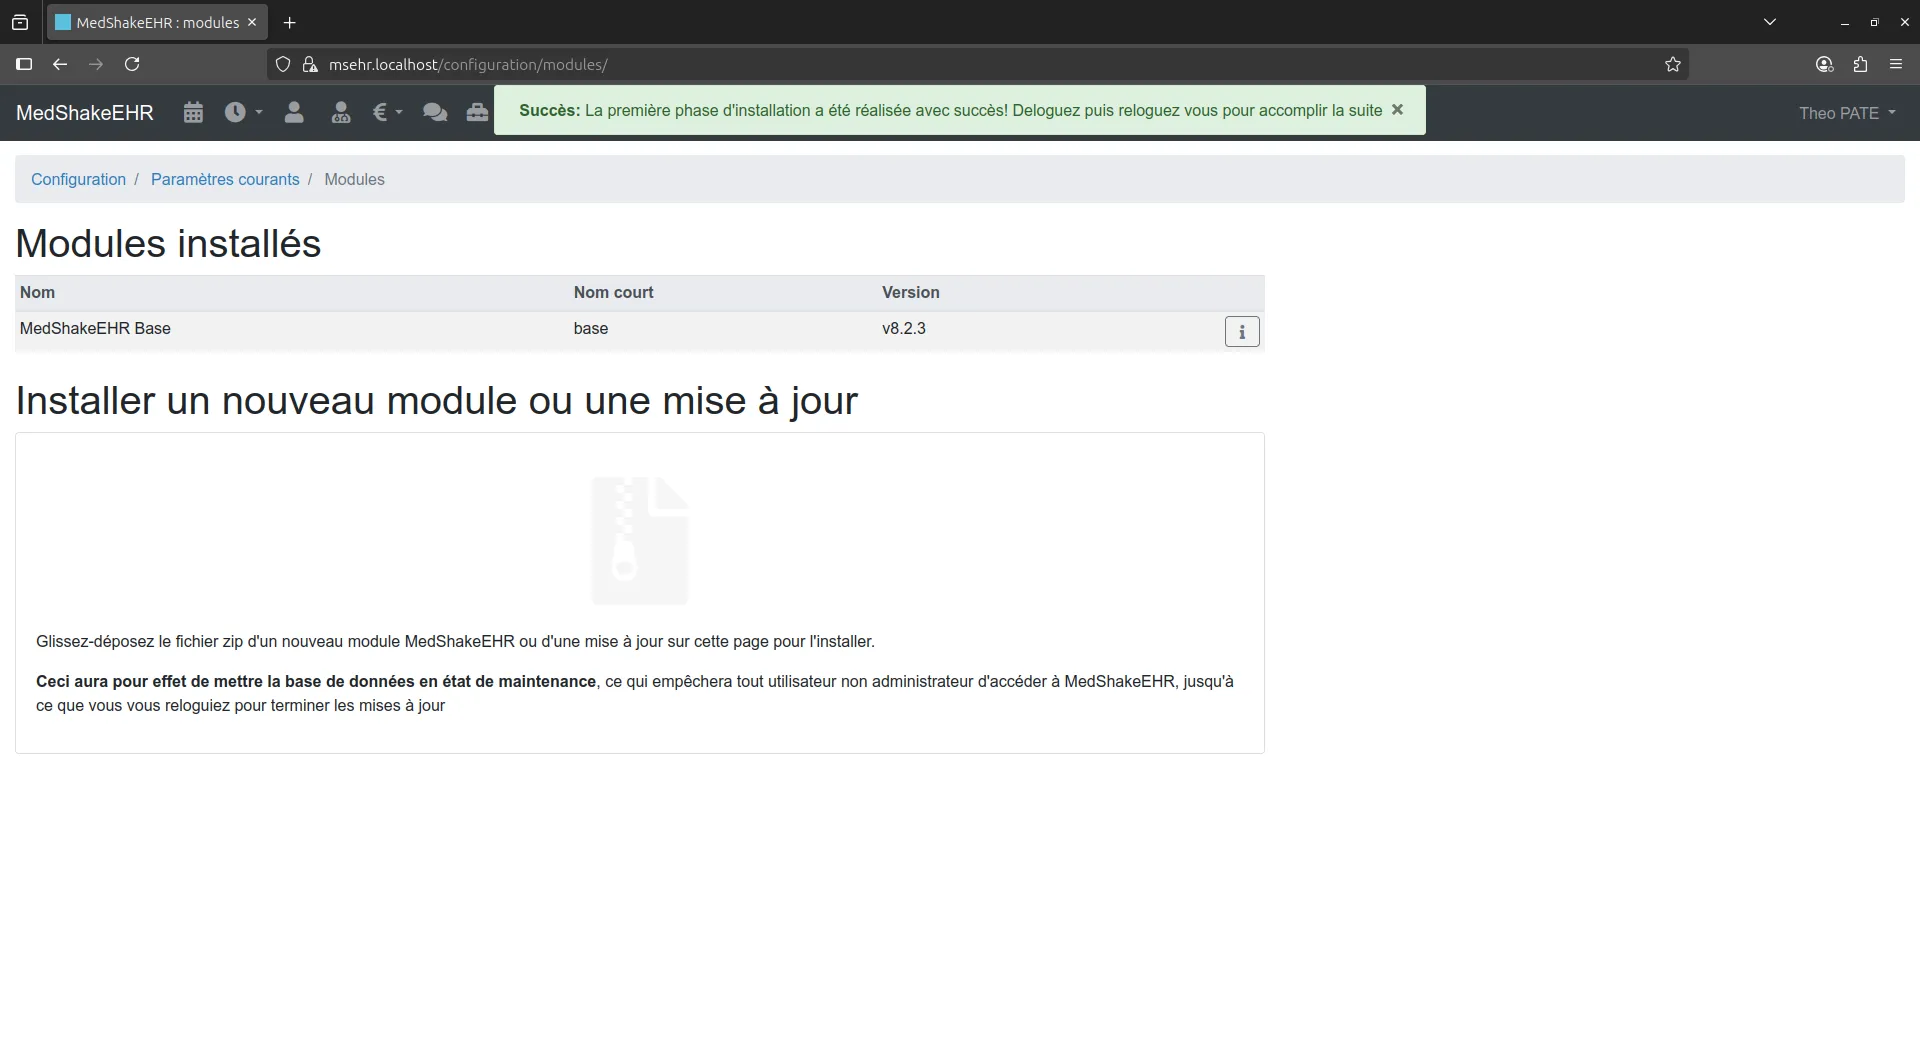
Task: Show the zip module info icon
Action: coord(1240,331)
